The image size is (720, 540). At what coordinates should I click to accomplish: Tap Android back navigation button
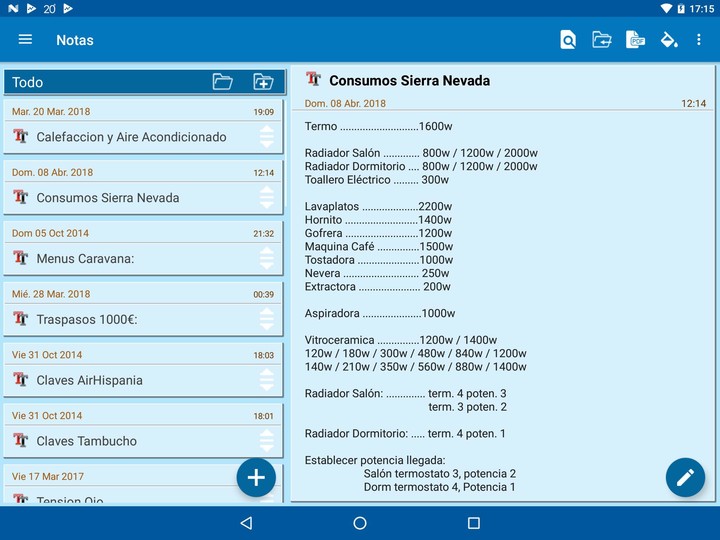coord(247,523)
